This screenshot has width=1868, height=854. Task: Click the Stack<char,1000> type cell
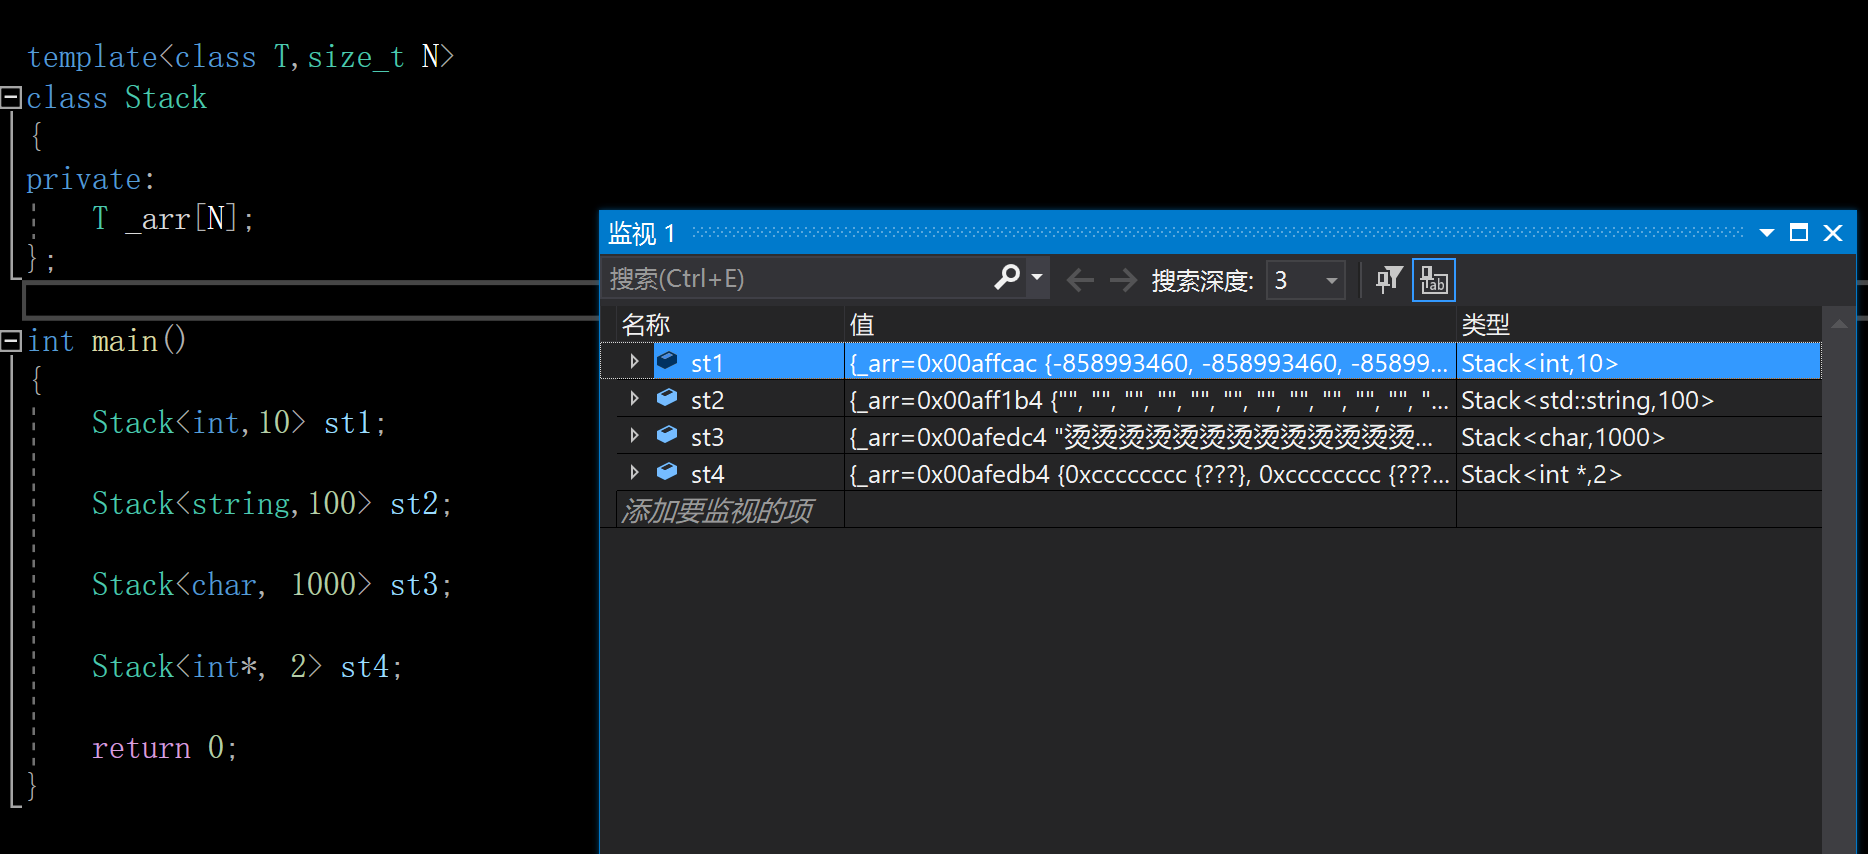point(1638,436)
